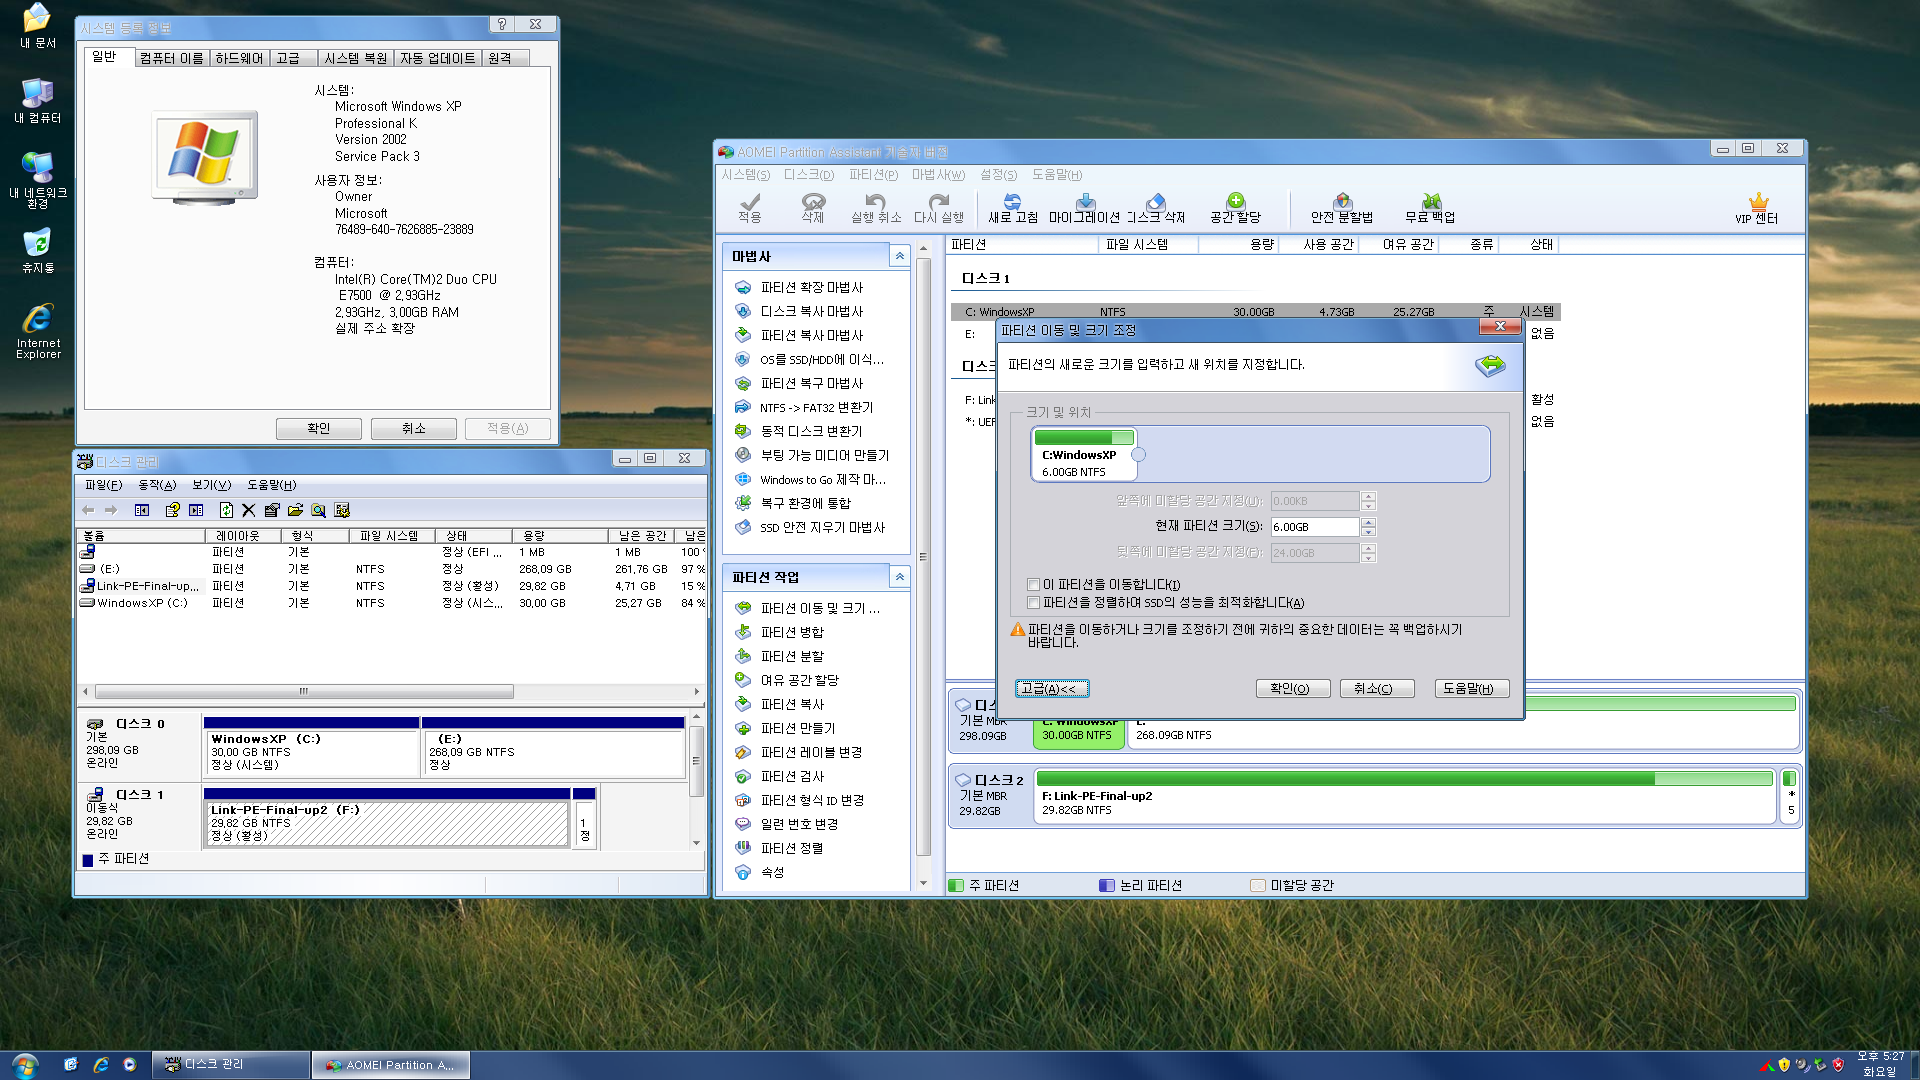Screen dimensions: 1920x1080
Task: Launch 파티션 복사 마법사 from sidebar
Action: click(x=811, y=335)
